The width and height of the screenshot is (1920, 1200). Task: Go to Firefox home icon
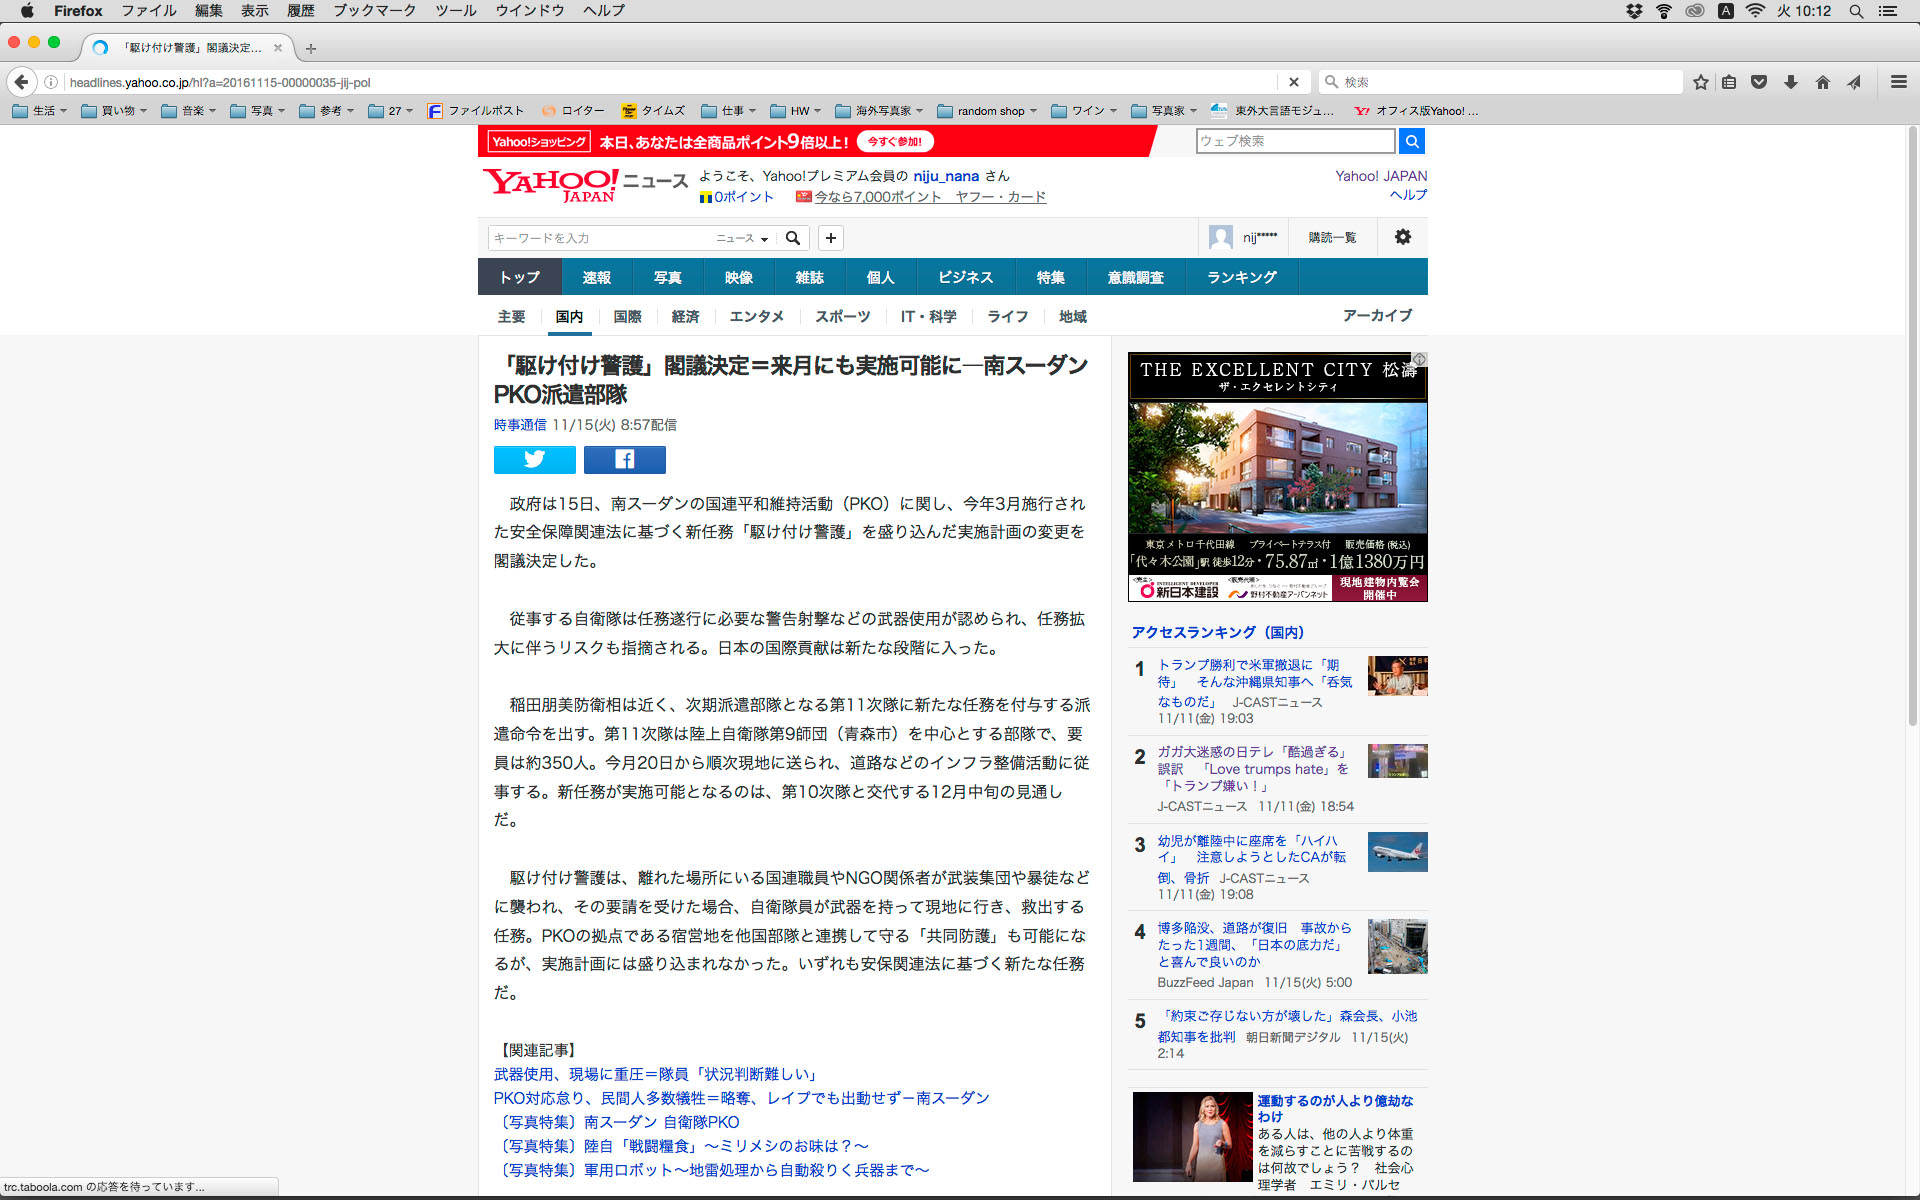1822,82
